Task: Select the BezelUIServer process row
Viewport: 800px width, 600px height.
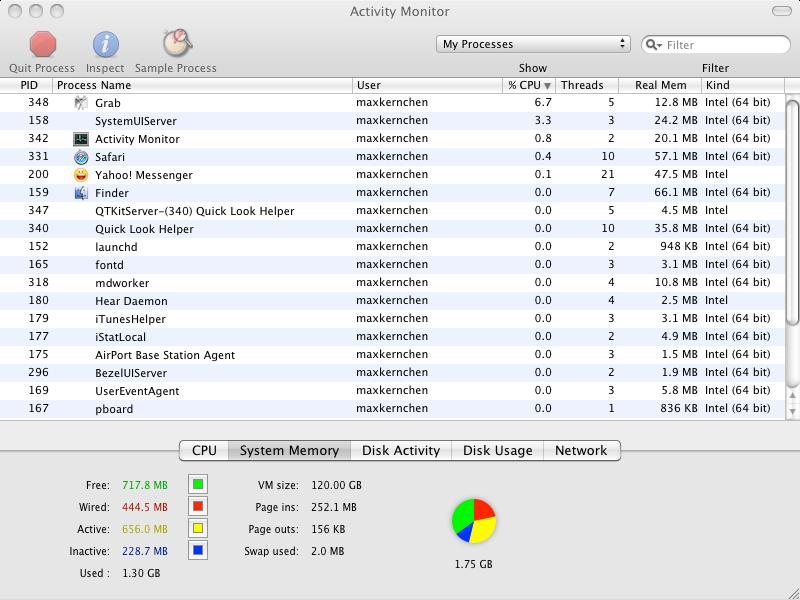Action: click(392, 372)
